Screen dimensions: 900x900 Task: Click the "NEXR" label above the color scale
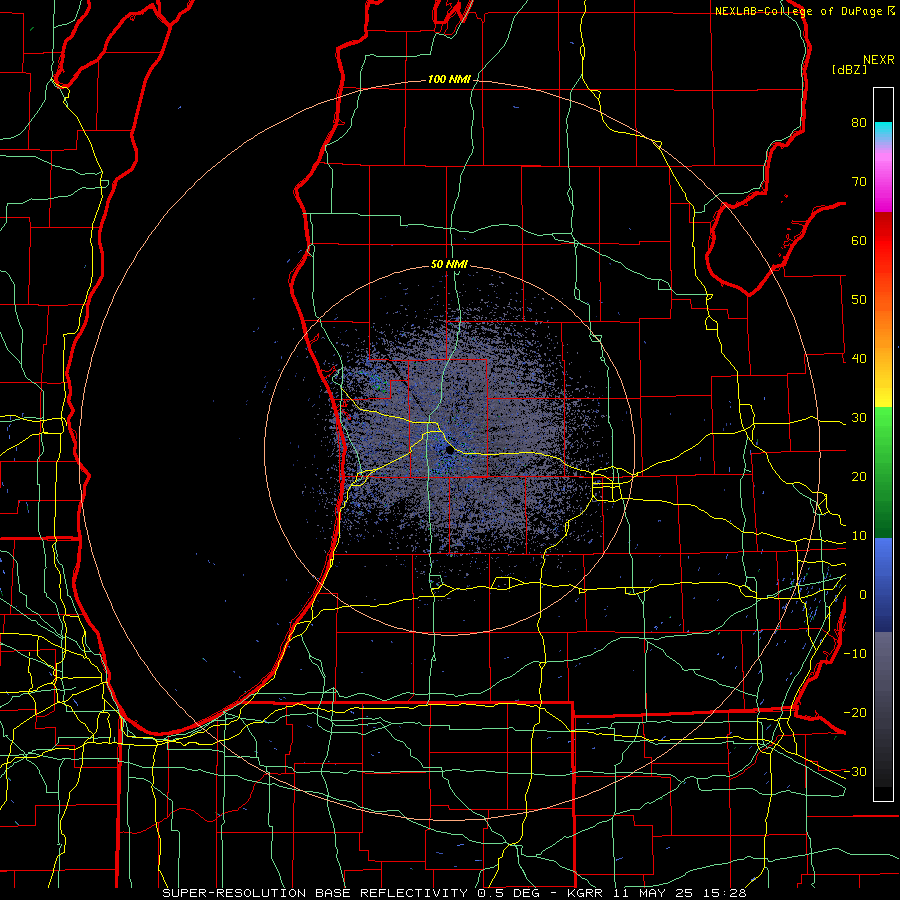pos(878,60)
